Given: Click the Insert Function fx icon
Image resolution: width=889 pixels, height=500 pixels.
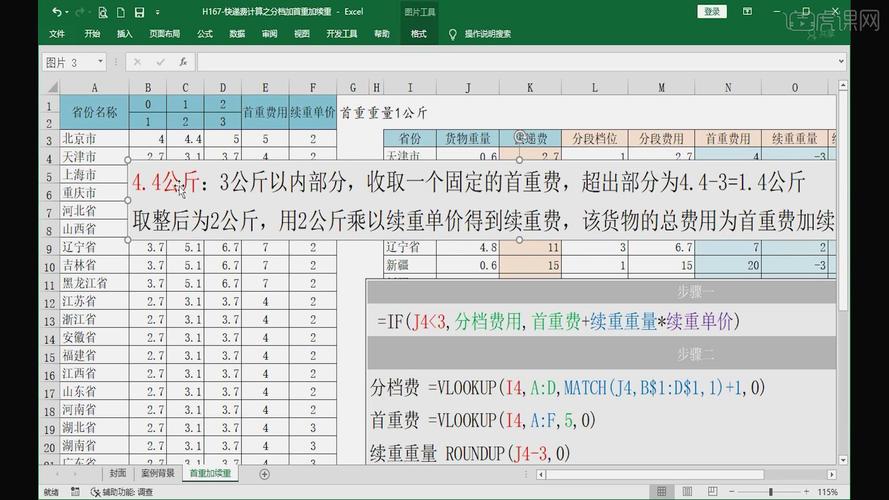Looking at the screenshot, I should (183, 62).
